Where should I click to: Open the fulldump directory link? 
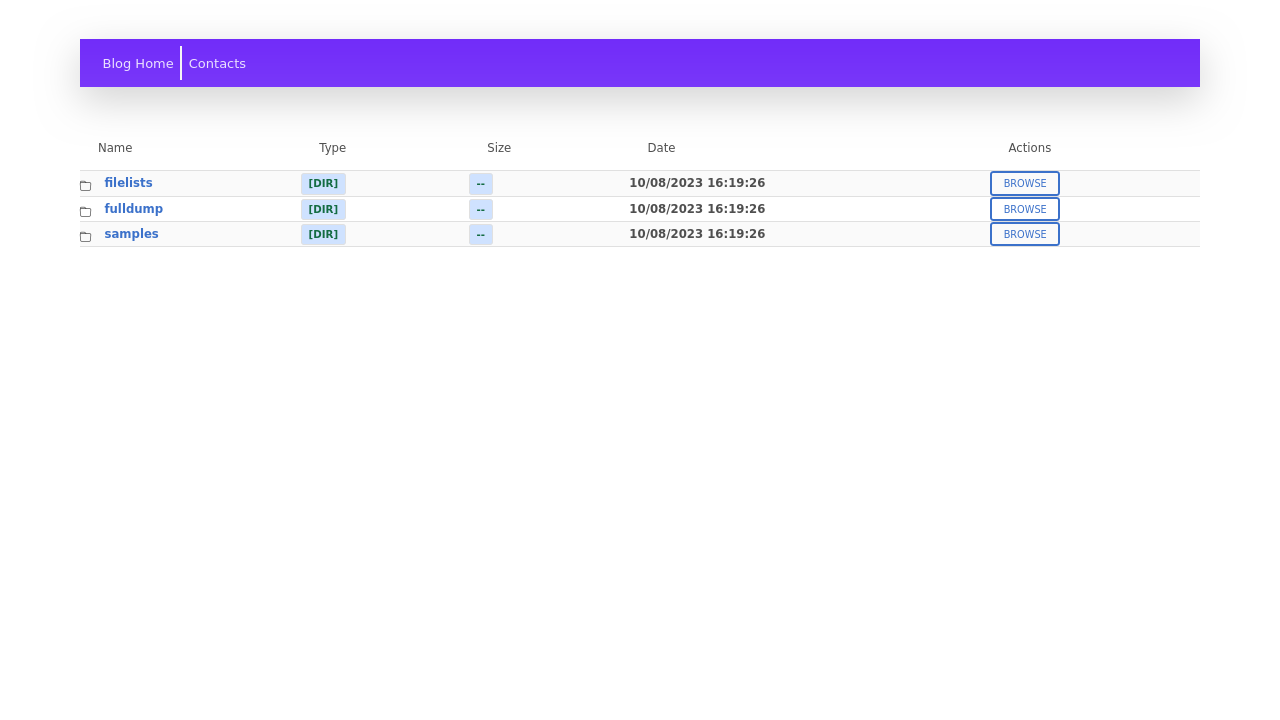click(133, 209)
